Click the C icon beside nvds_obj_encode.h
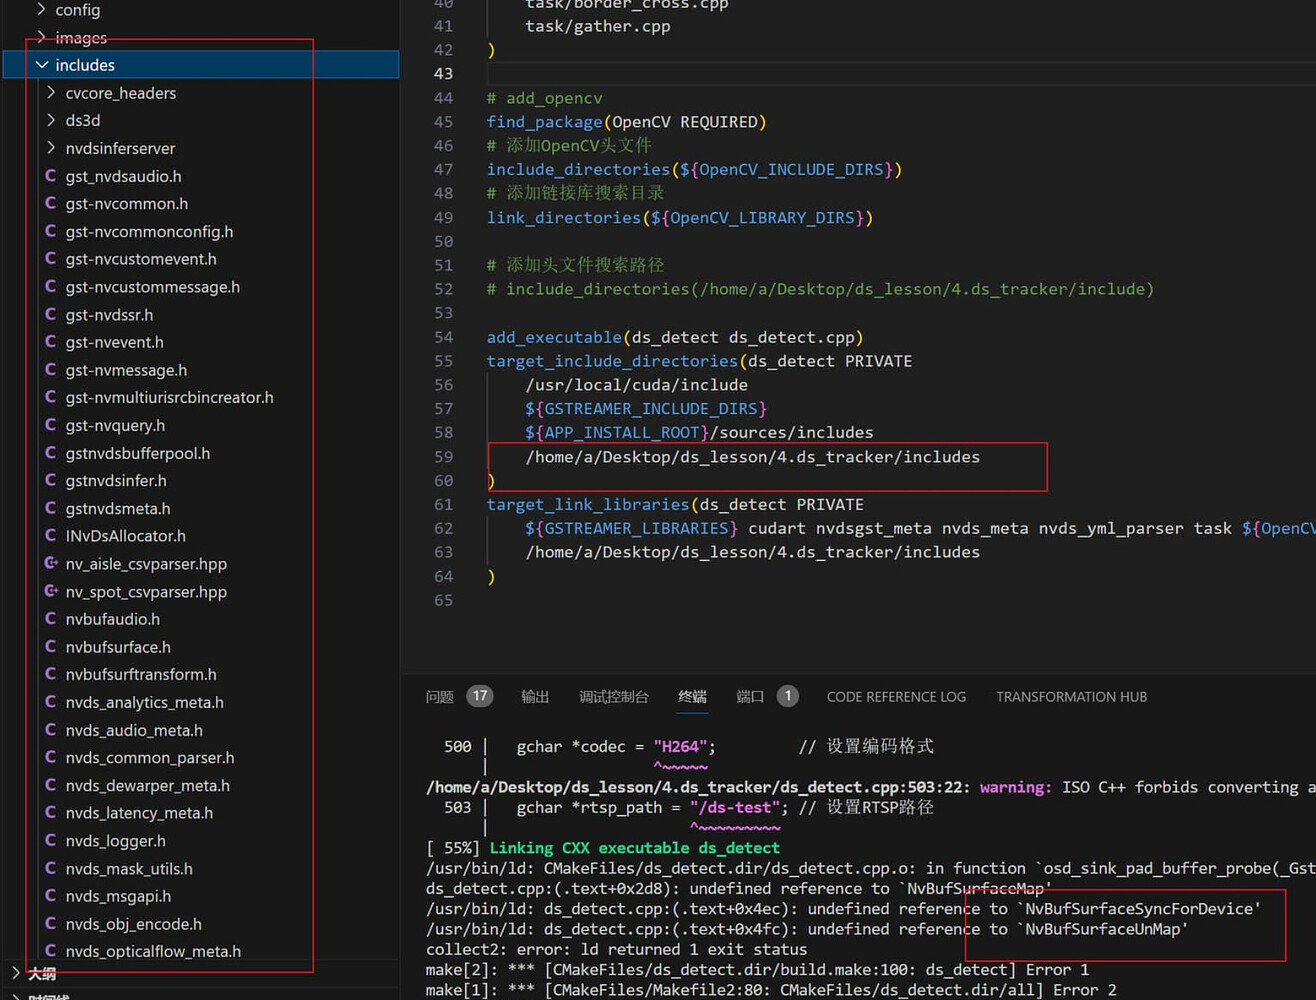This screenshot has width=1316, height=1000. 50,924
